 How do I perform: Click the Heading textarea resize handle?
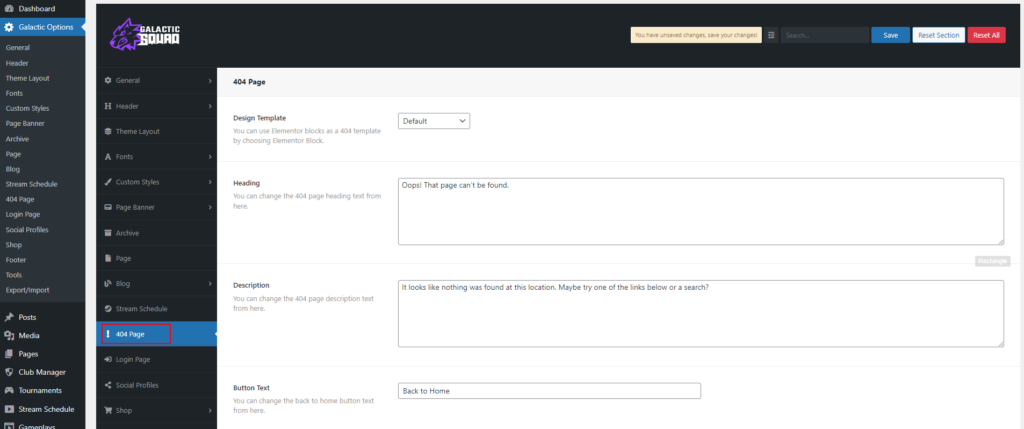click(1000, 241)
